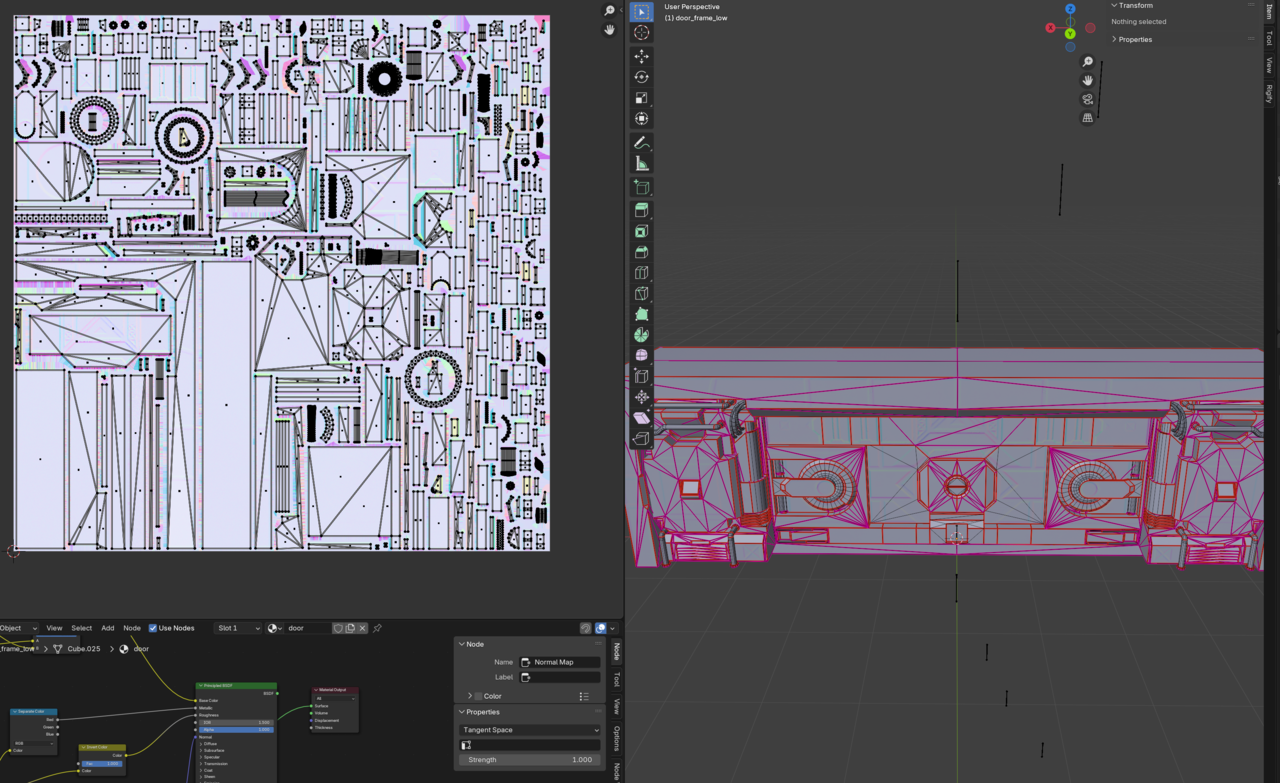The image size is (1280, 783).
Task: Open the Node menu in the shader editor
Action: tap(131, 628)
